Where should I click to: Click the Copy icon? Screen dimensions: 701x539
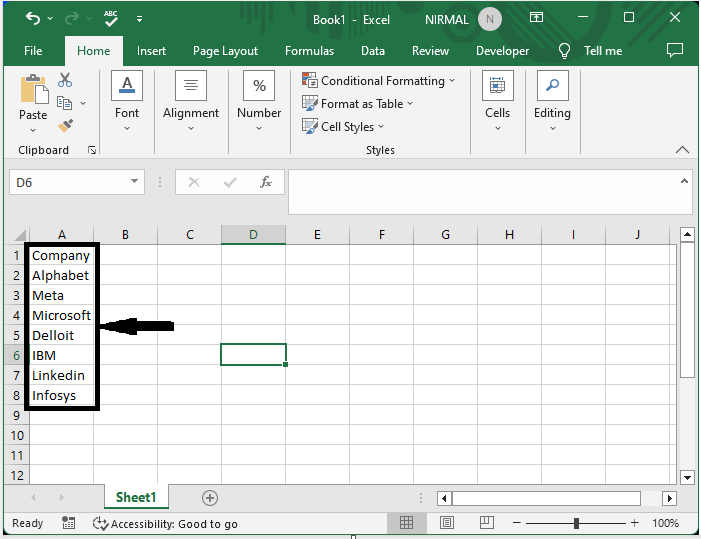pyautogui.click(x=64, y=103)
